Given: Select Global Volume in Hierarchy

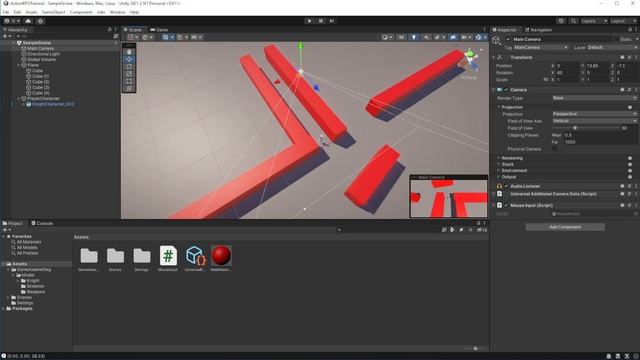Looking at the screenshot, I should pos(41,60).
